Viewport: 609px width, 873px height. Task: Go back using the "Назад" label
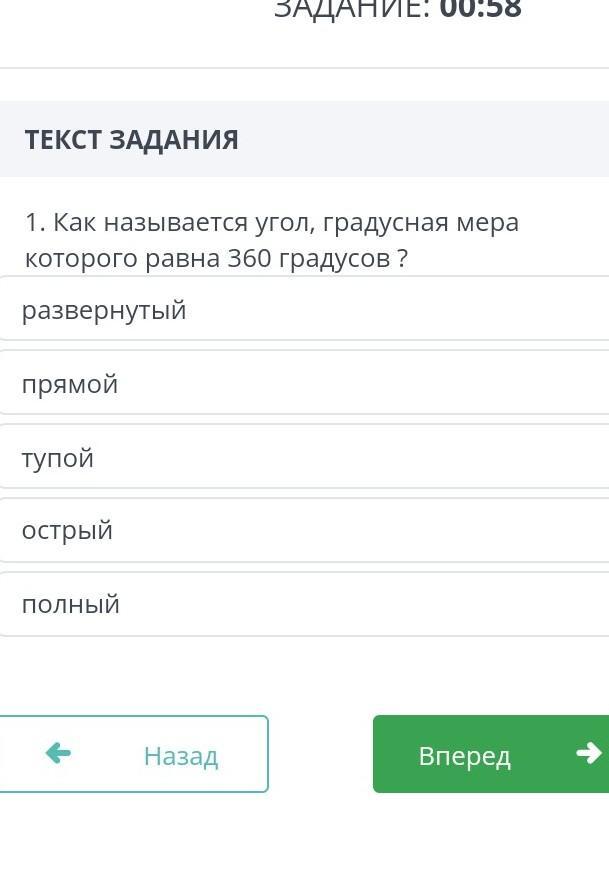pyautogui.click(x=181, y=755)
